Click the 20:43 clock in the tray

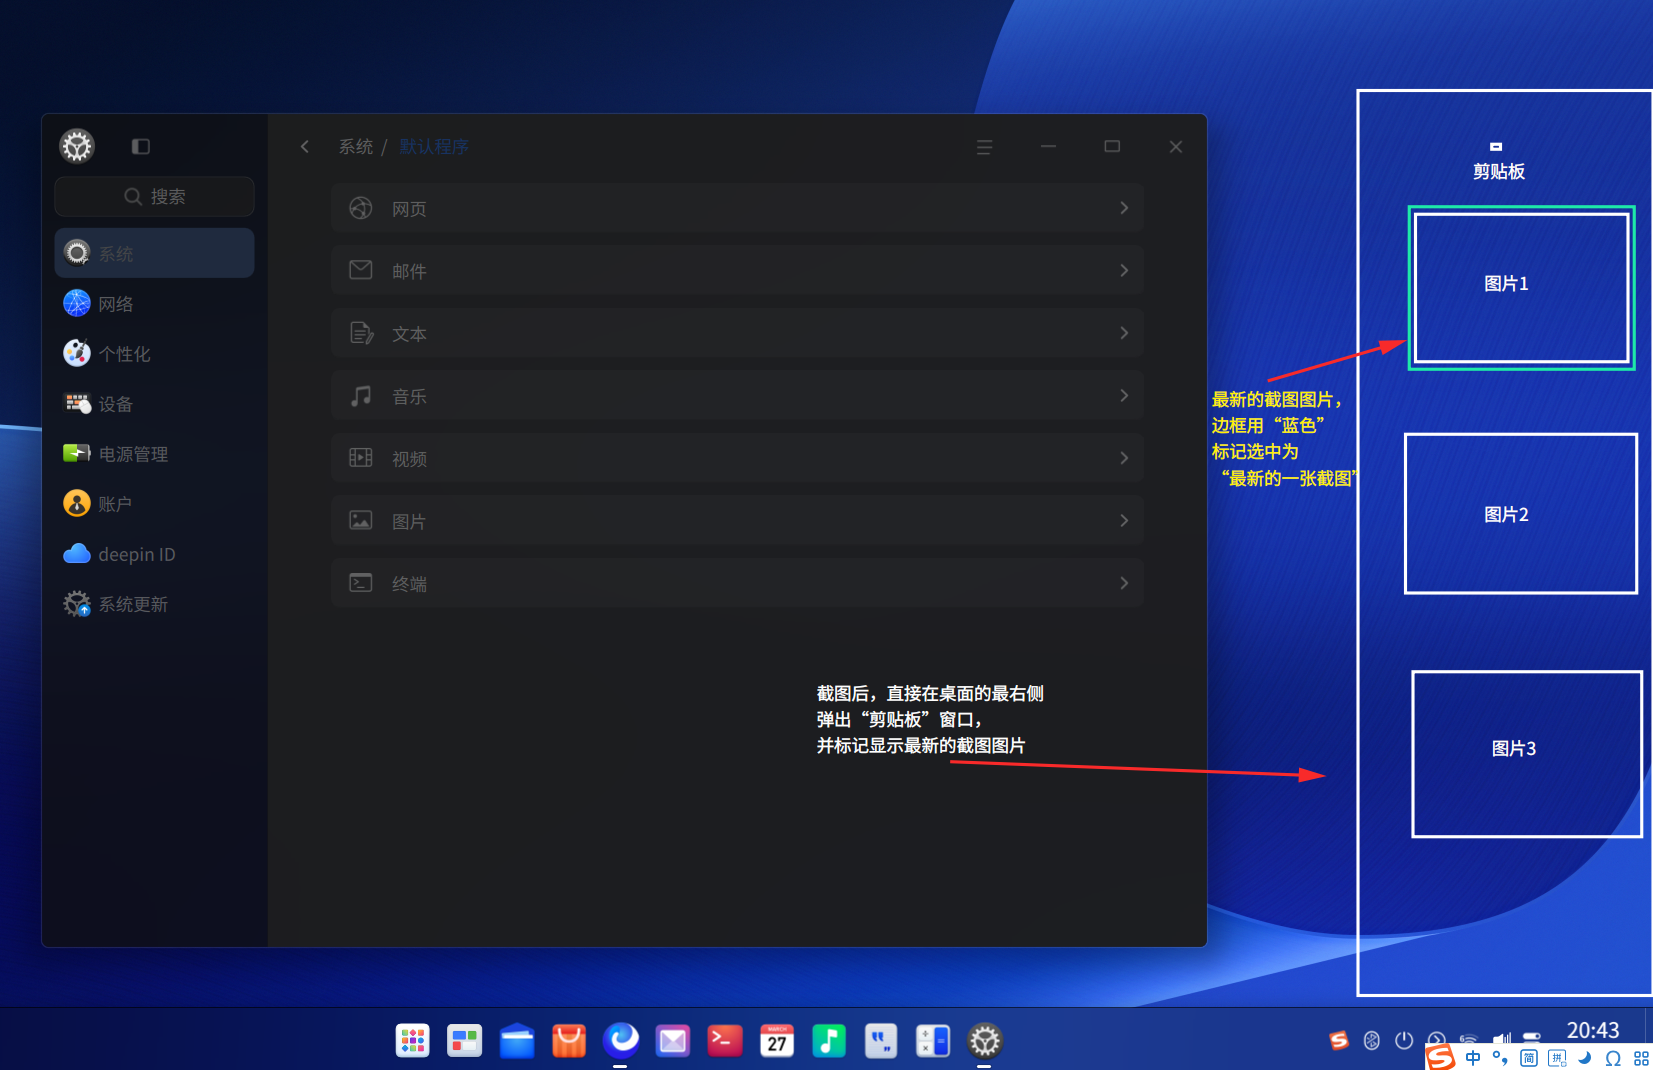pyautogui.click(x=1593, y=1031)
